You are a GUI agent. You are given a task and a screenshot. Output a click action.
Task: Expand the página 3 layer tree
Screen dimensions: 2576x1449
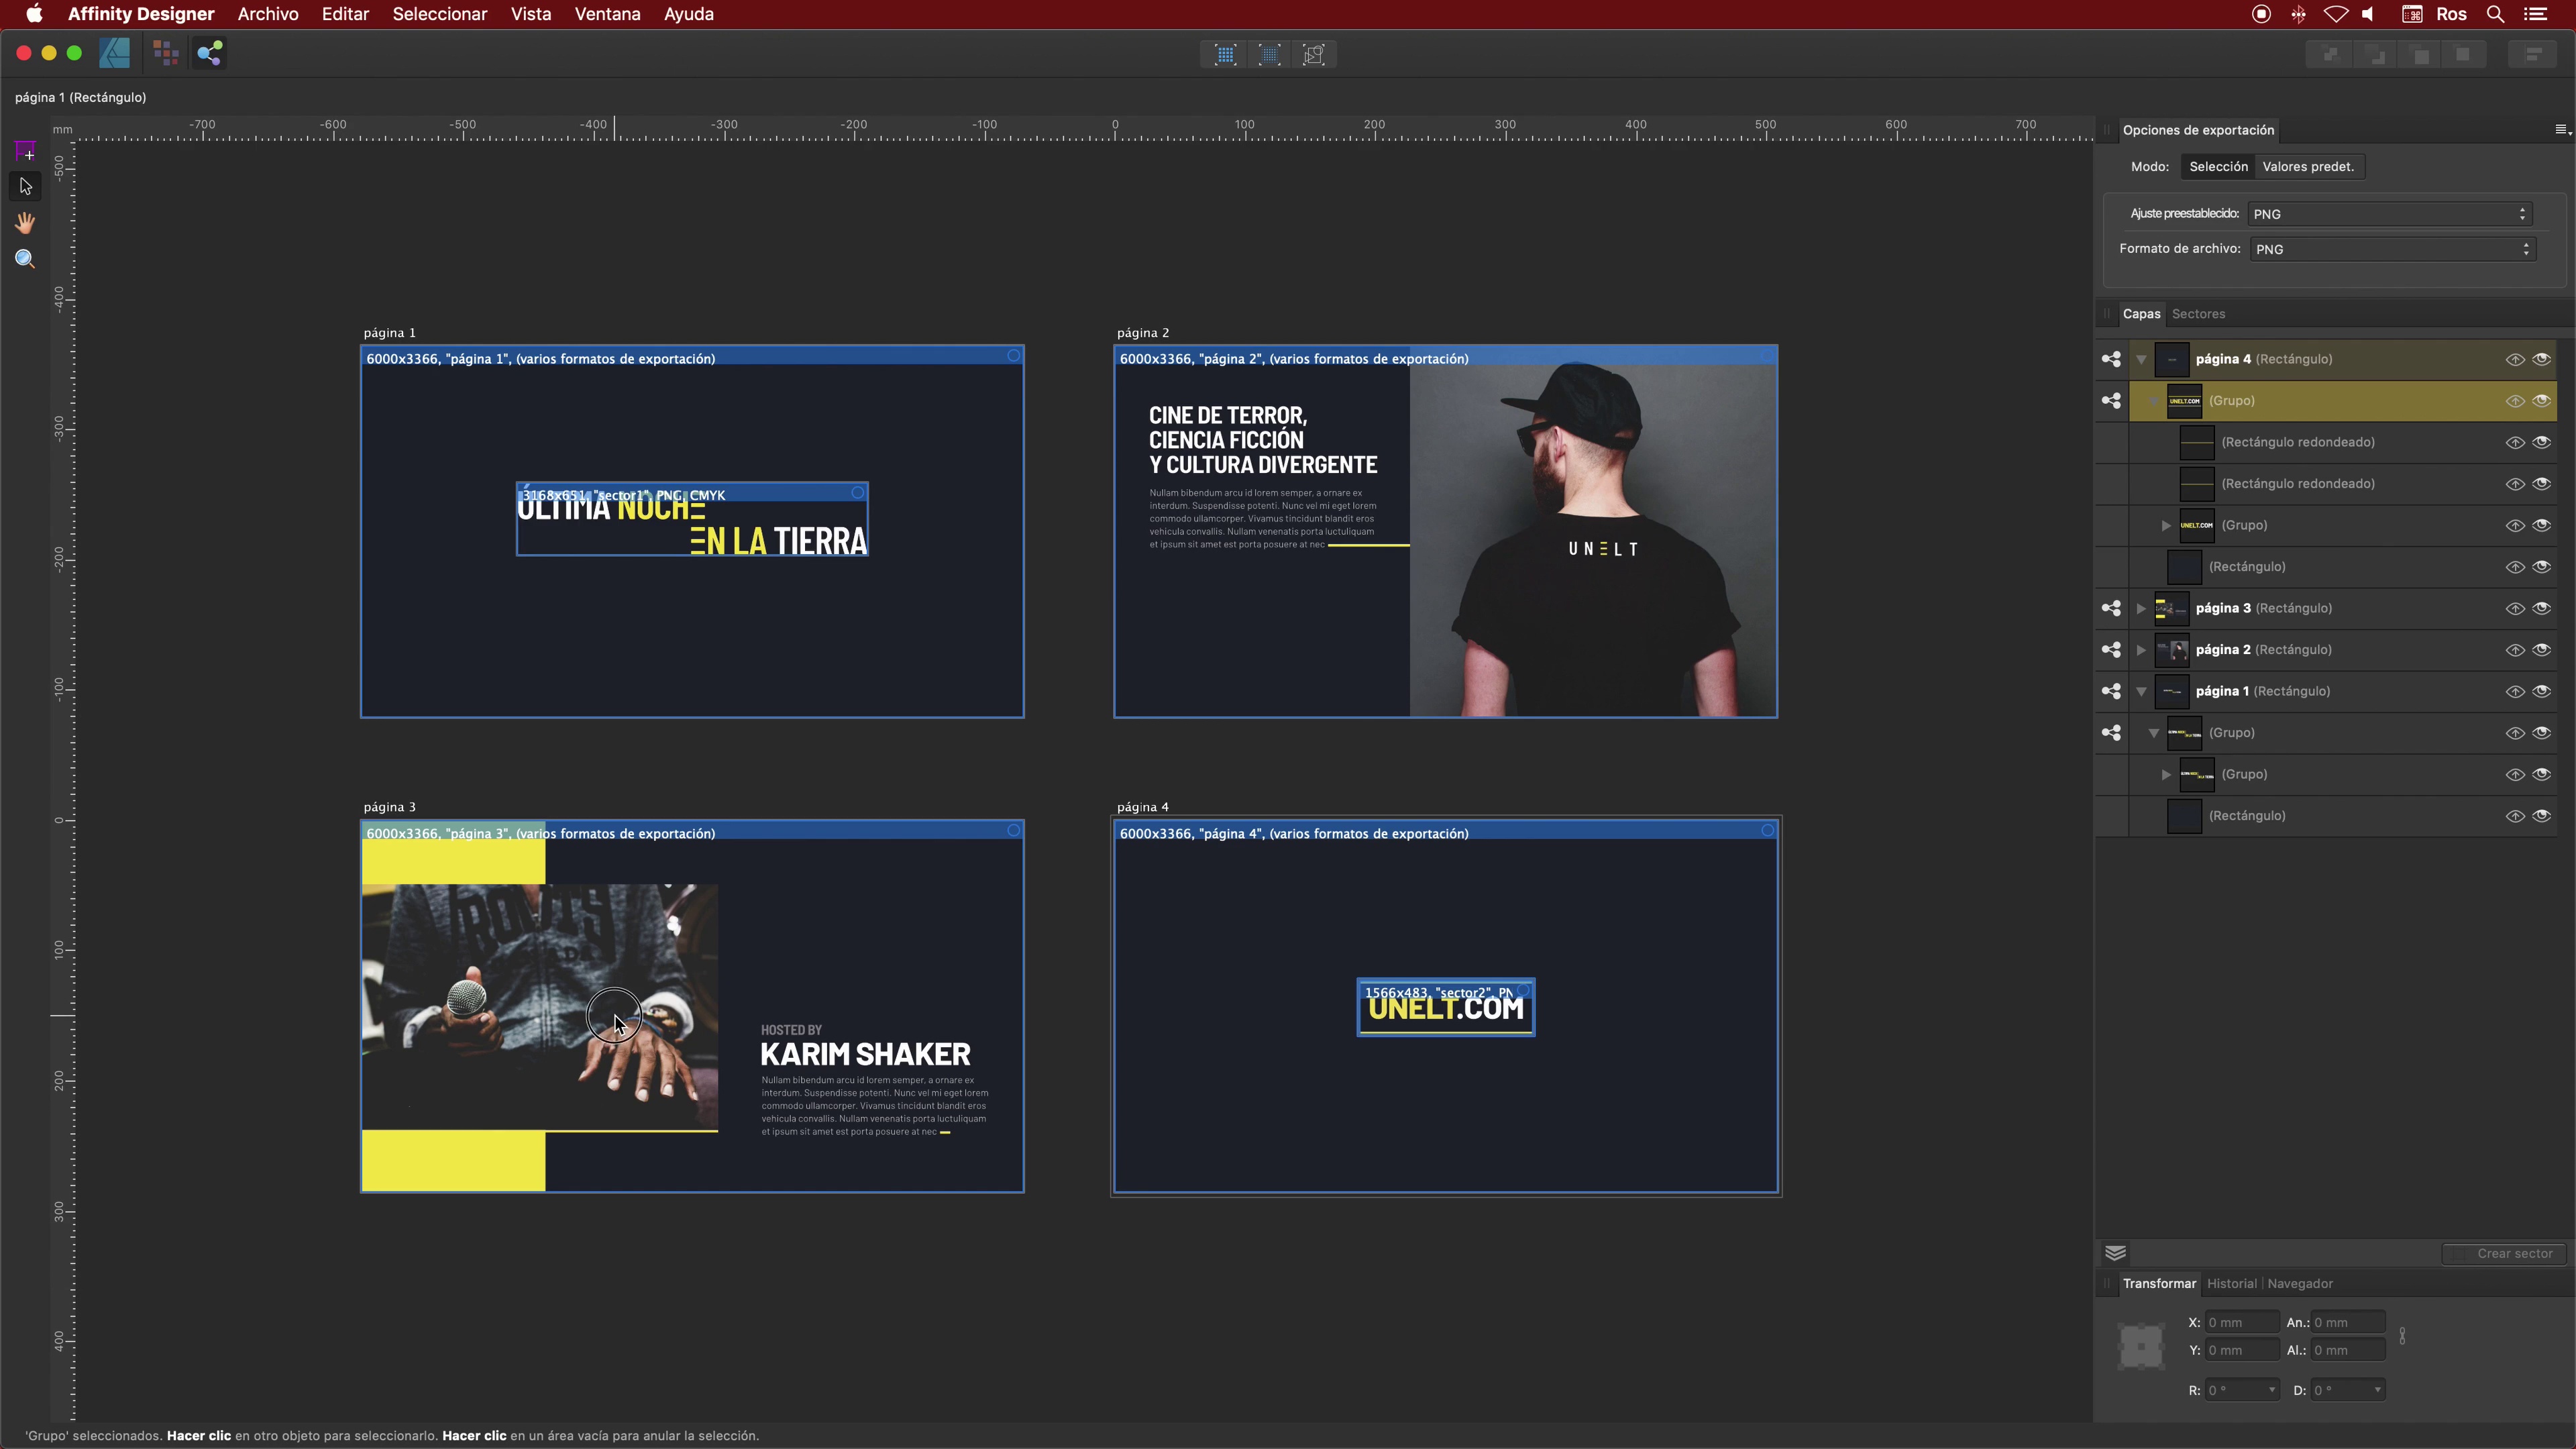[x=2141, y=608]
